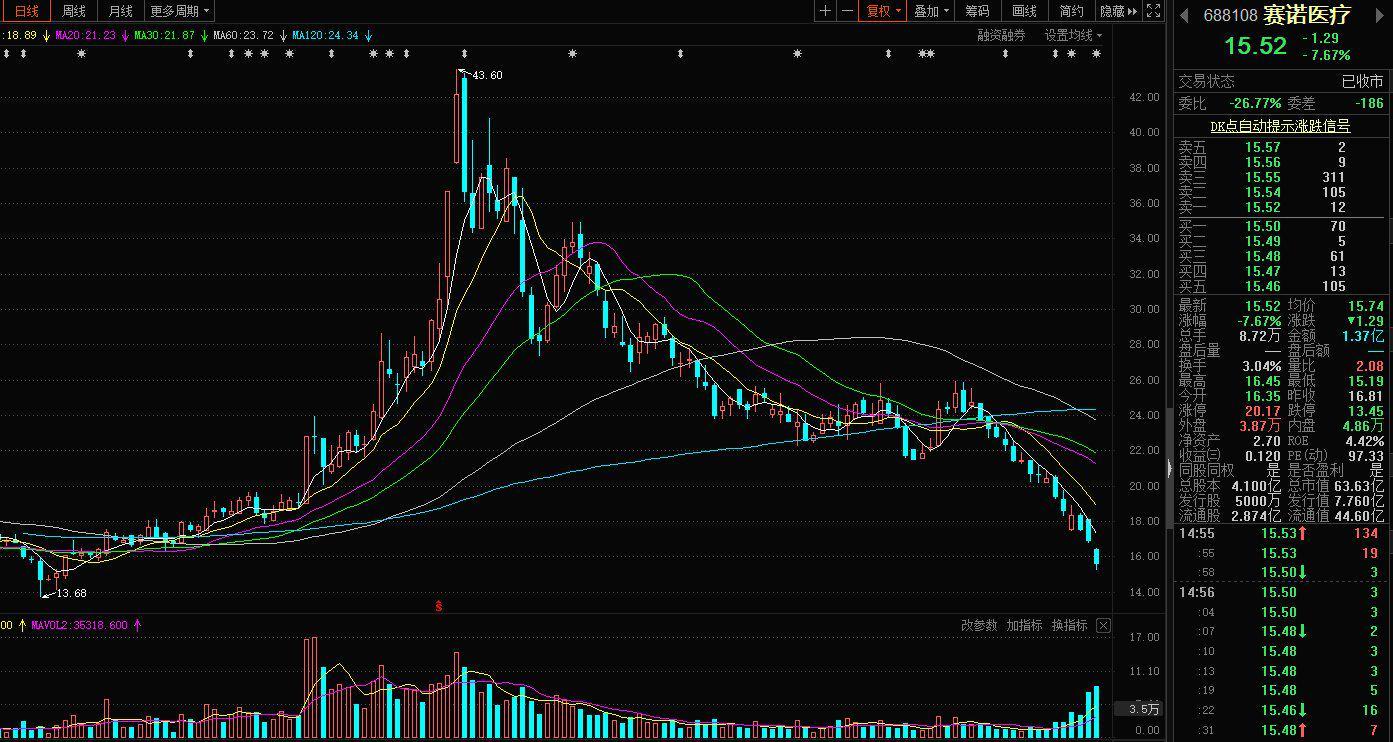Click 43.60 high price label
Image resolution: width=1393 pixels, height=742 pixels.
[488, 75]
